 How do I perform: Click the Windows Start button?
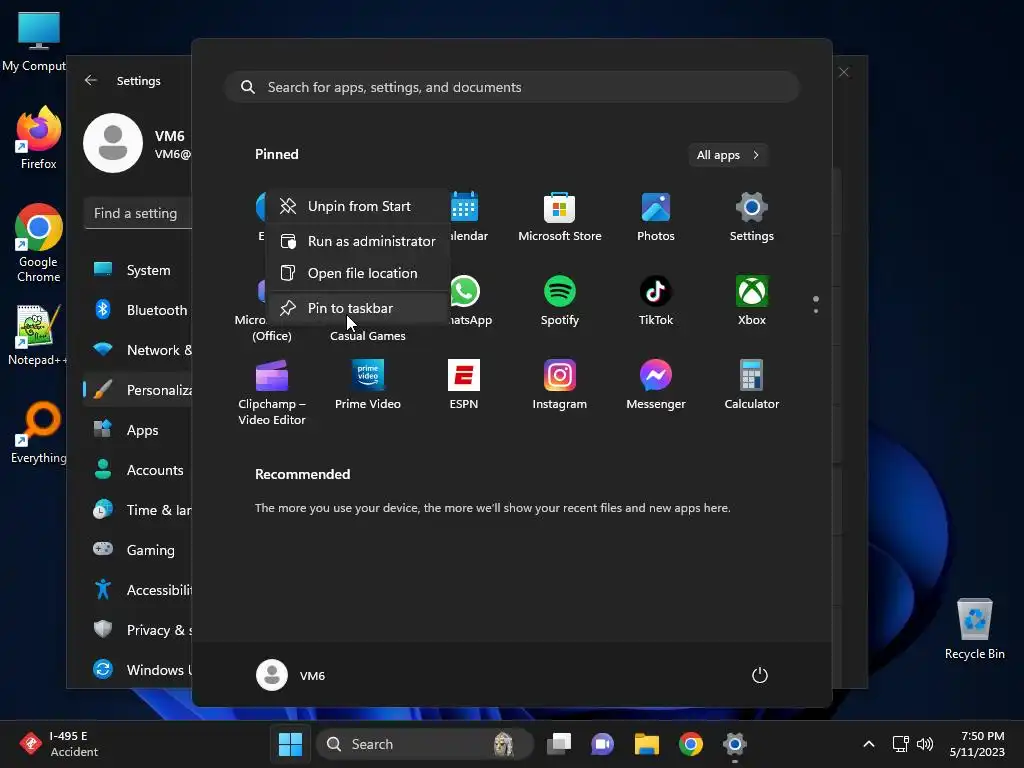tap(291, 744)
